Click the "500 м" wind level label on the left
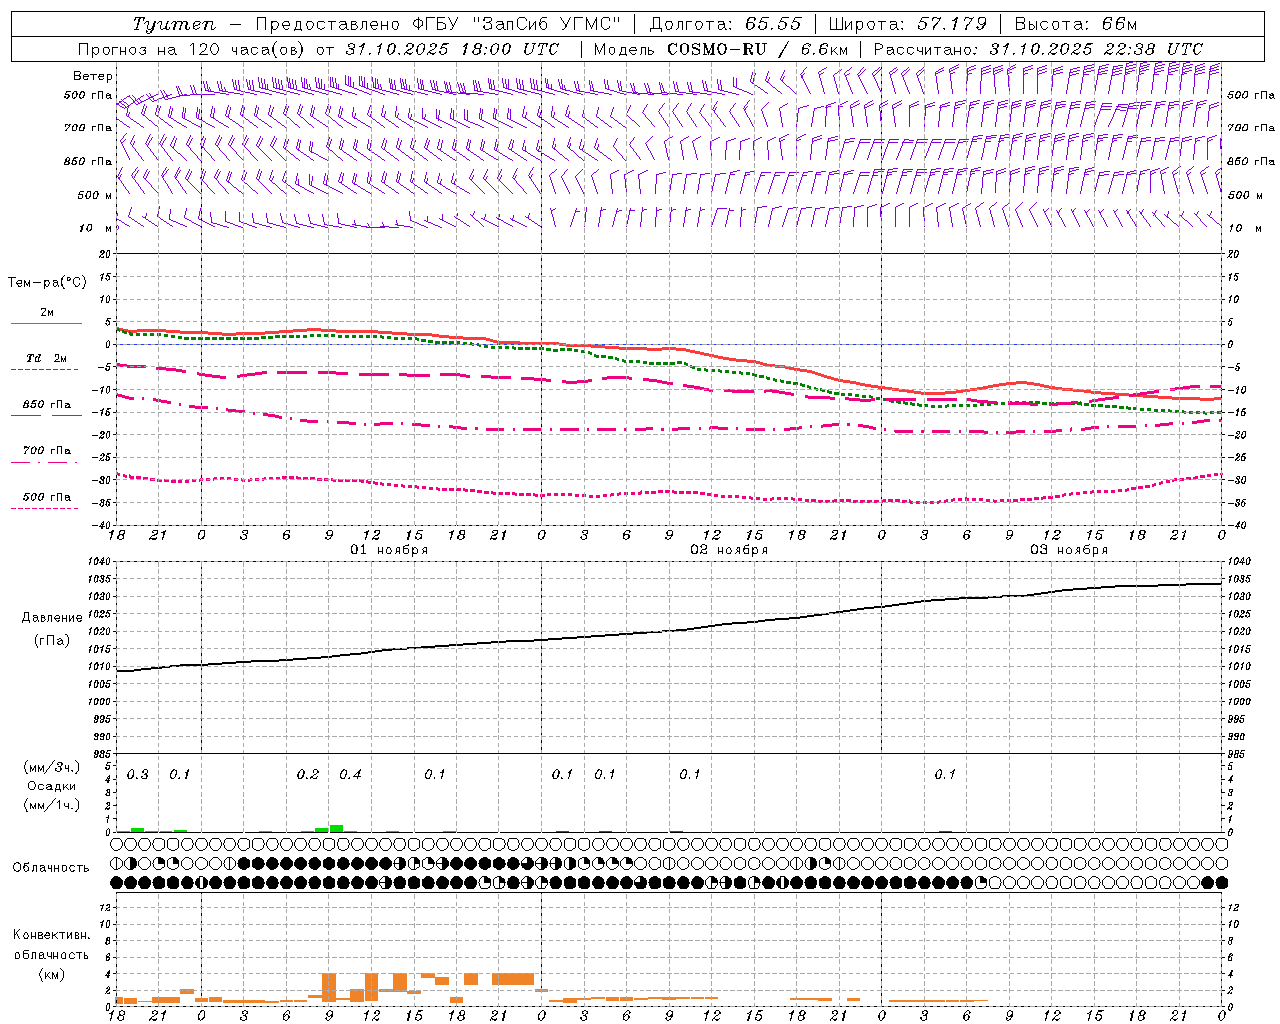Image resolution: width=1280 pixels, height=1024 pixels. [x=95, y=196]
